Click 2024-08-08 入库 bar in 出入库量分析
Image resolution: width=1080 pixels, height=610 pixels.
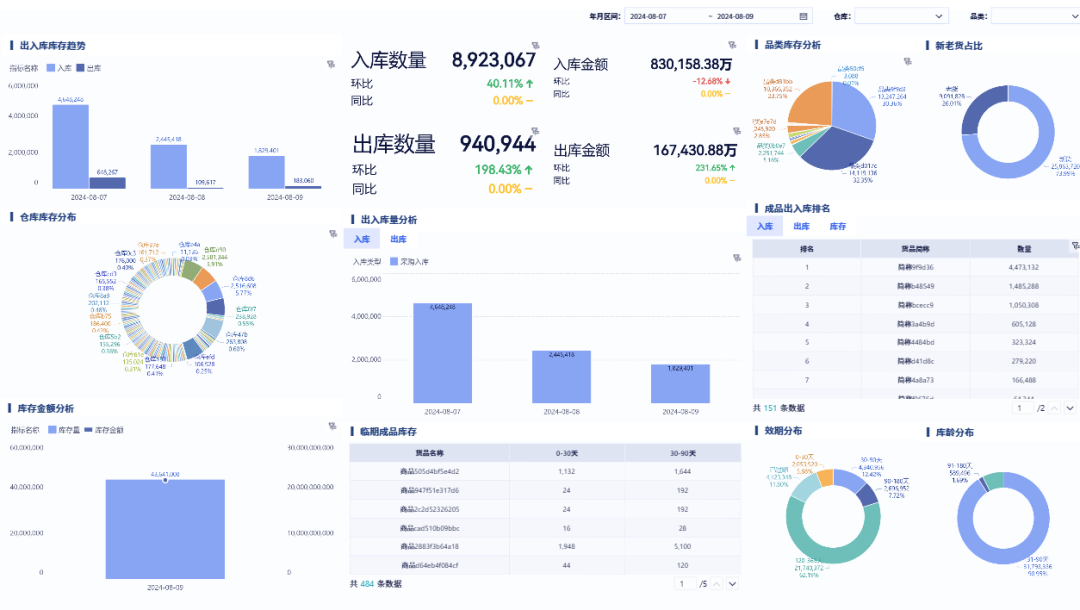561,377
